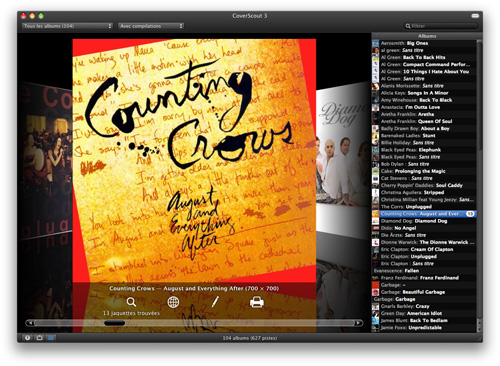Click the 13 badge on Counting Crows row
This screenshot has width=500, height=366.
point(470,214)
